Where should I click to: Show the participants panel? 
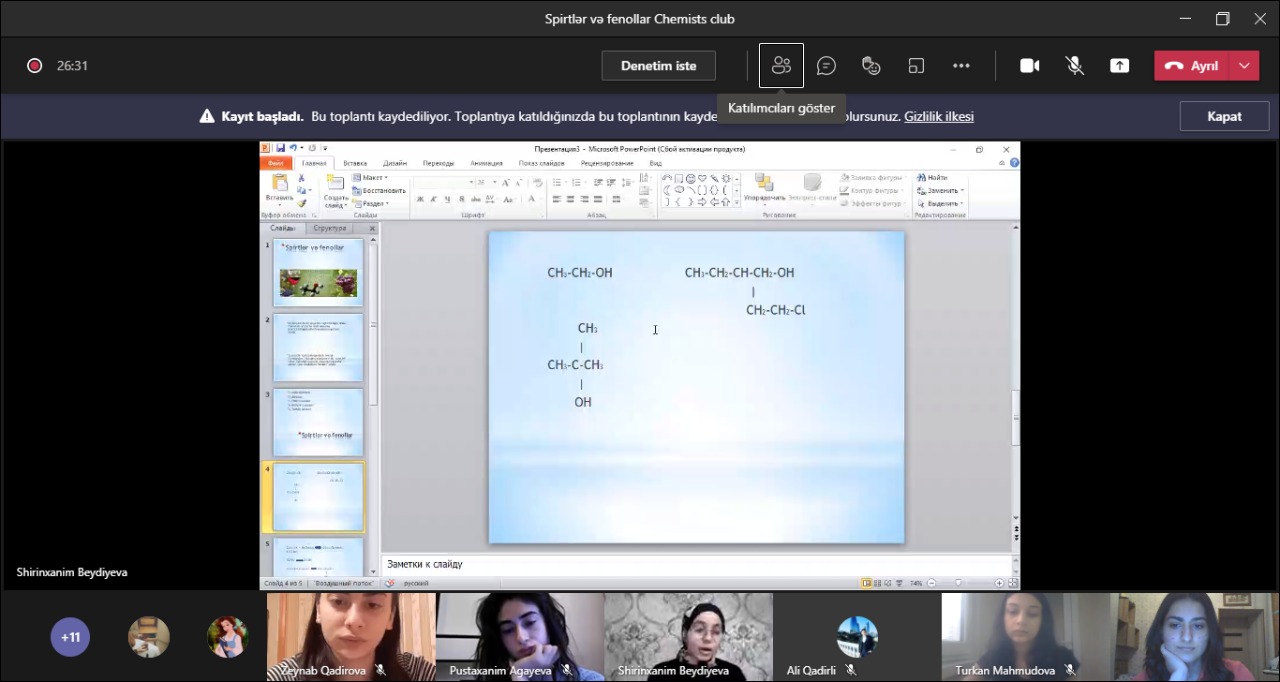pos(781,66)
